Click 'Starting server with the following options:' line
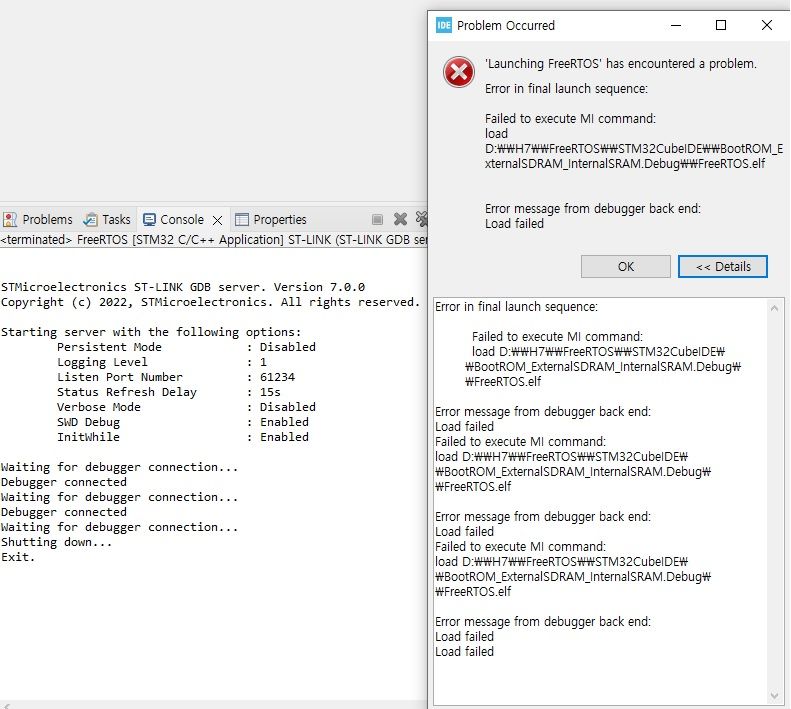 (x=151, y=332)
